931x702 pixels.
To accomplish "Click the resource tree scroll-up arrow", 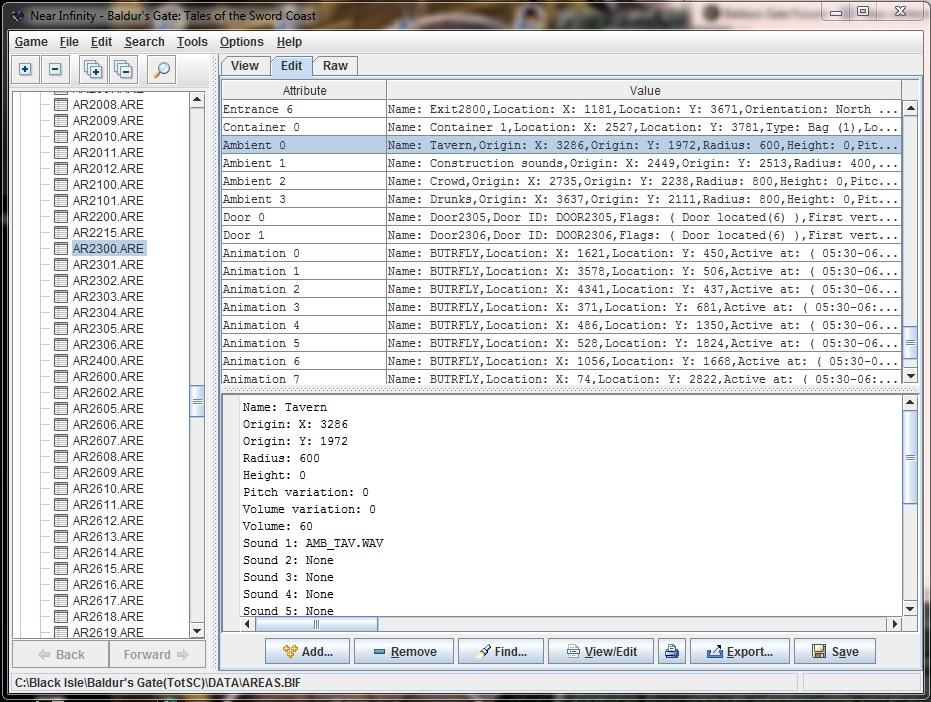I will (x=197, y=99).
